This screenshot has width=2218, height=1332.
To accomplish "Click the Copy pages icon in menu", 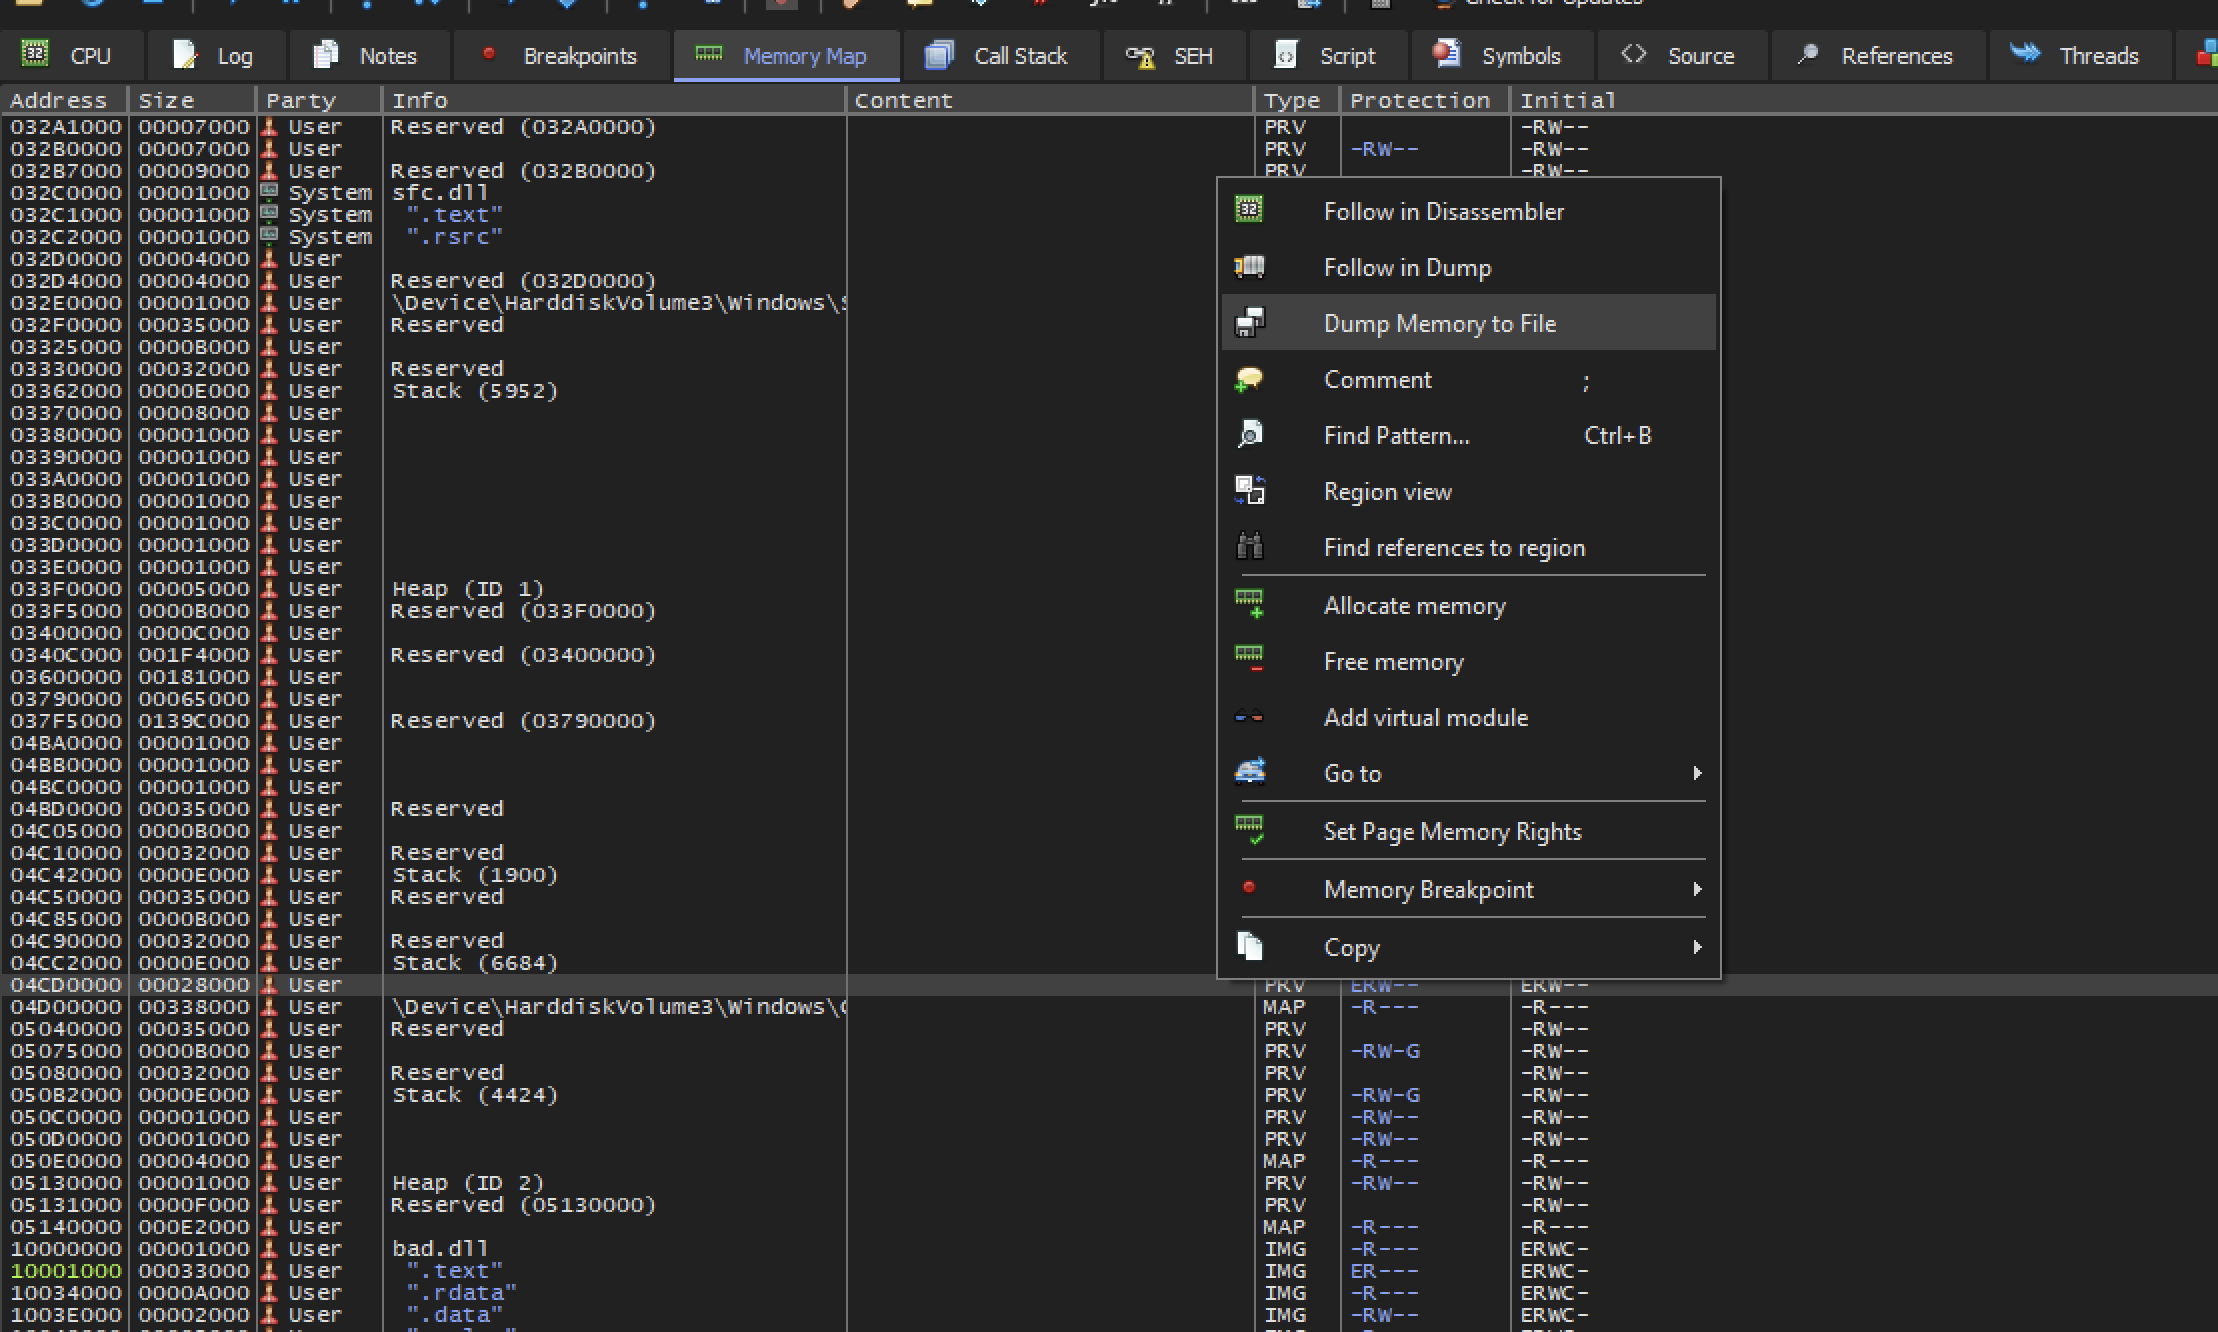I will 1249,946.
